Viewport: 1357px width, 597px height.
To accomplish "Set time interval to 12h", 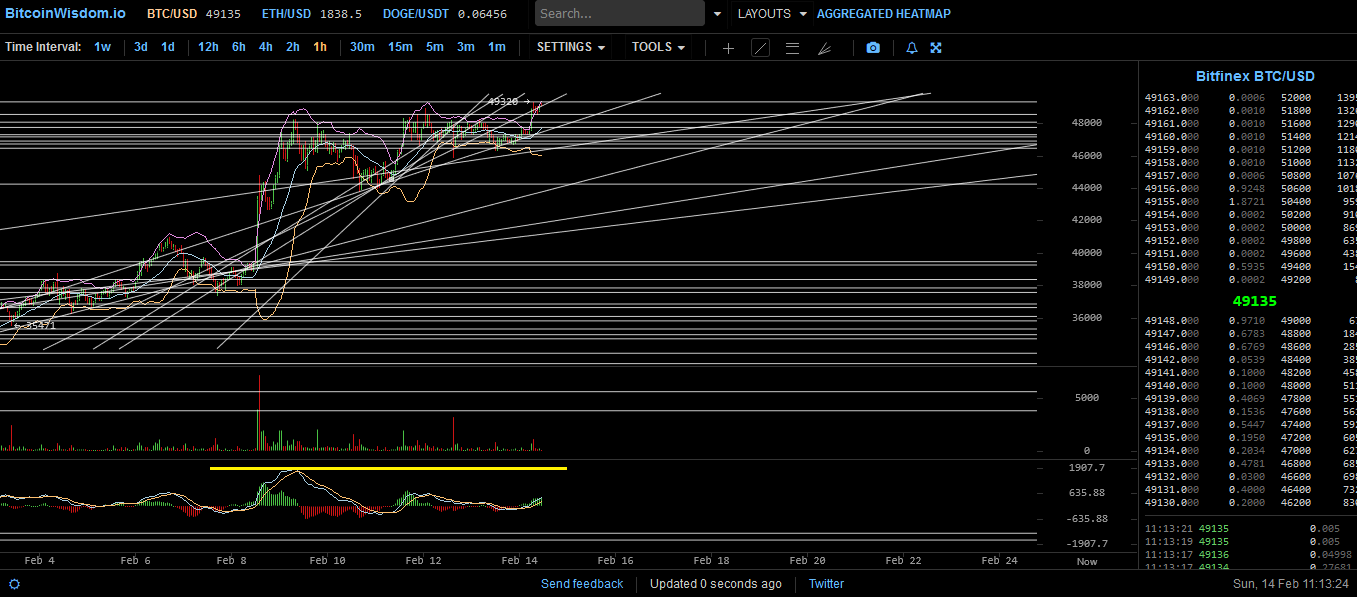I will [208, 47].
